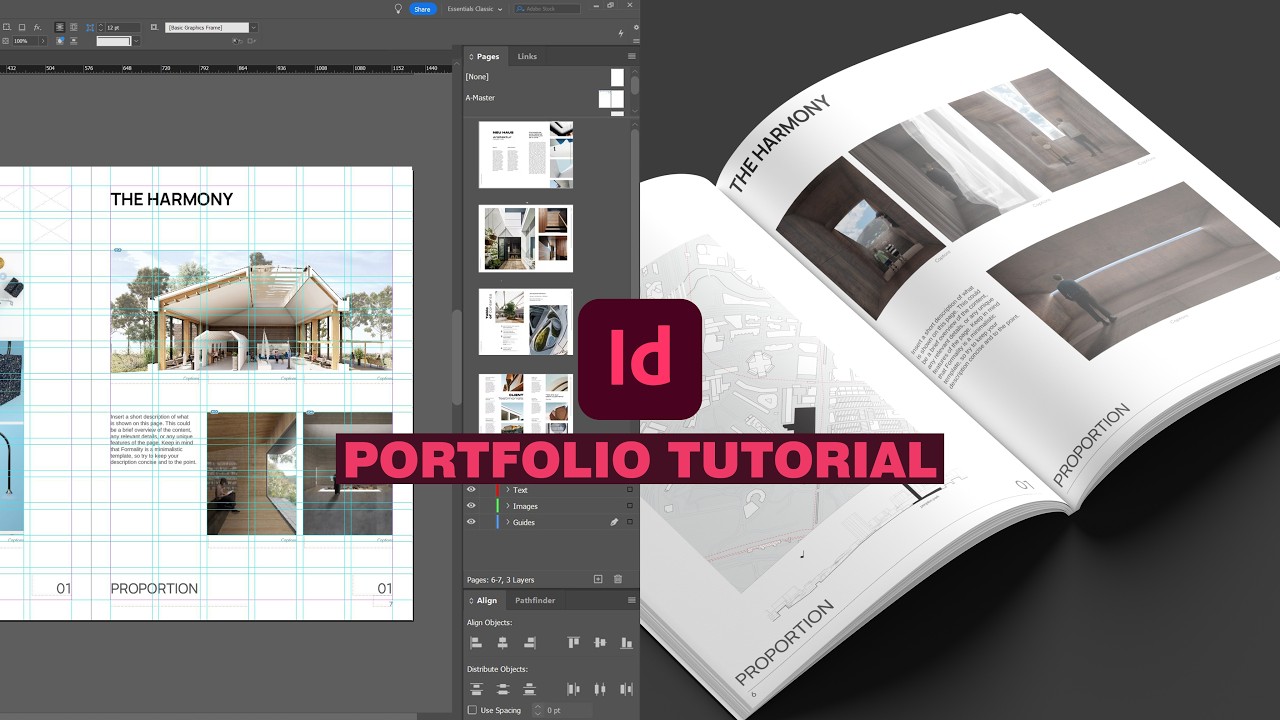The width and height of the screenshot is (1280, 720).
Task: Open the Pages panel menu icon
Action: coord(631,56)
